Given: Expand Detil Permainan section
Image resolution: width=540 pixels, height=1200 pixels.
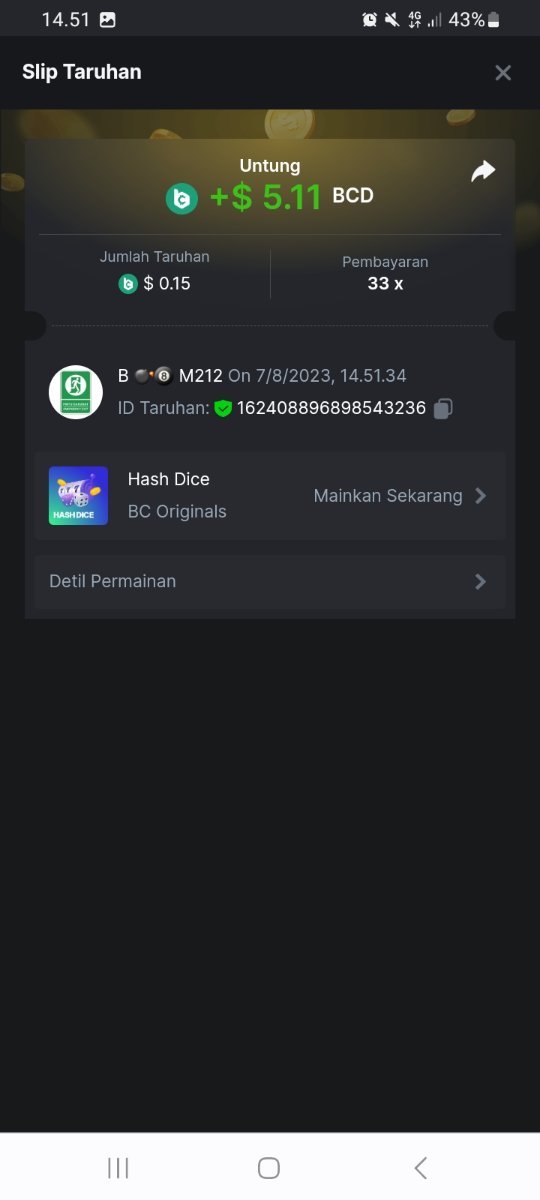Looking at the screenshot, I should point(270,582).
